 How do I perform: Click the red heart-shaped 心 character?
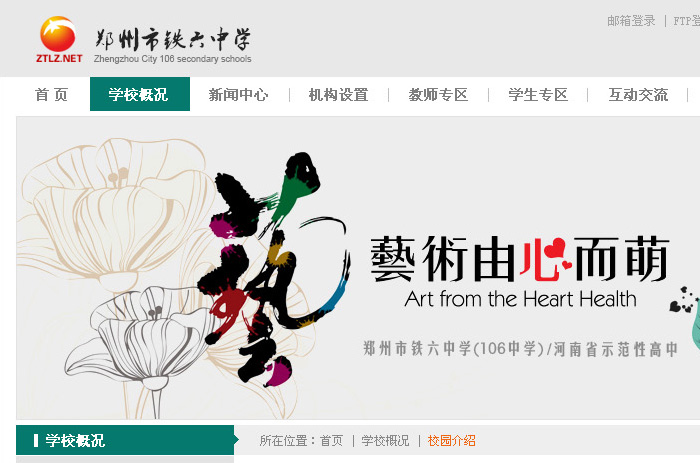tap(545, 259)
